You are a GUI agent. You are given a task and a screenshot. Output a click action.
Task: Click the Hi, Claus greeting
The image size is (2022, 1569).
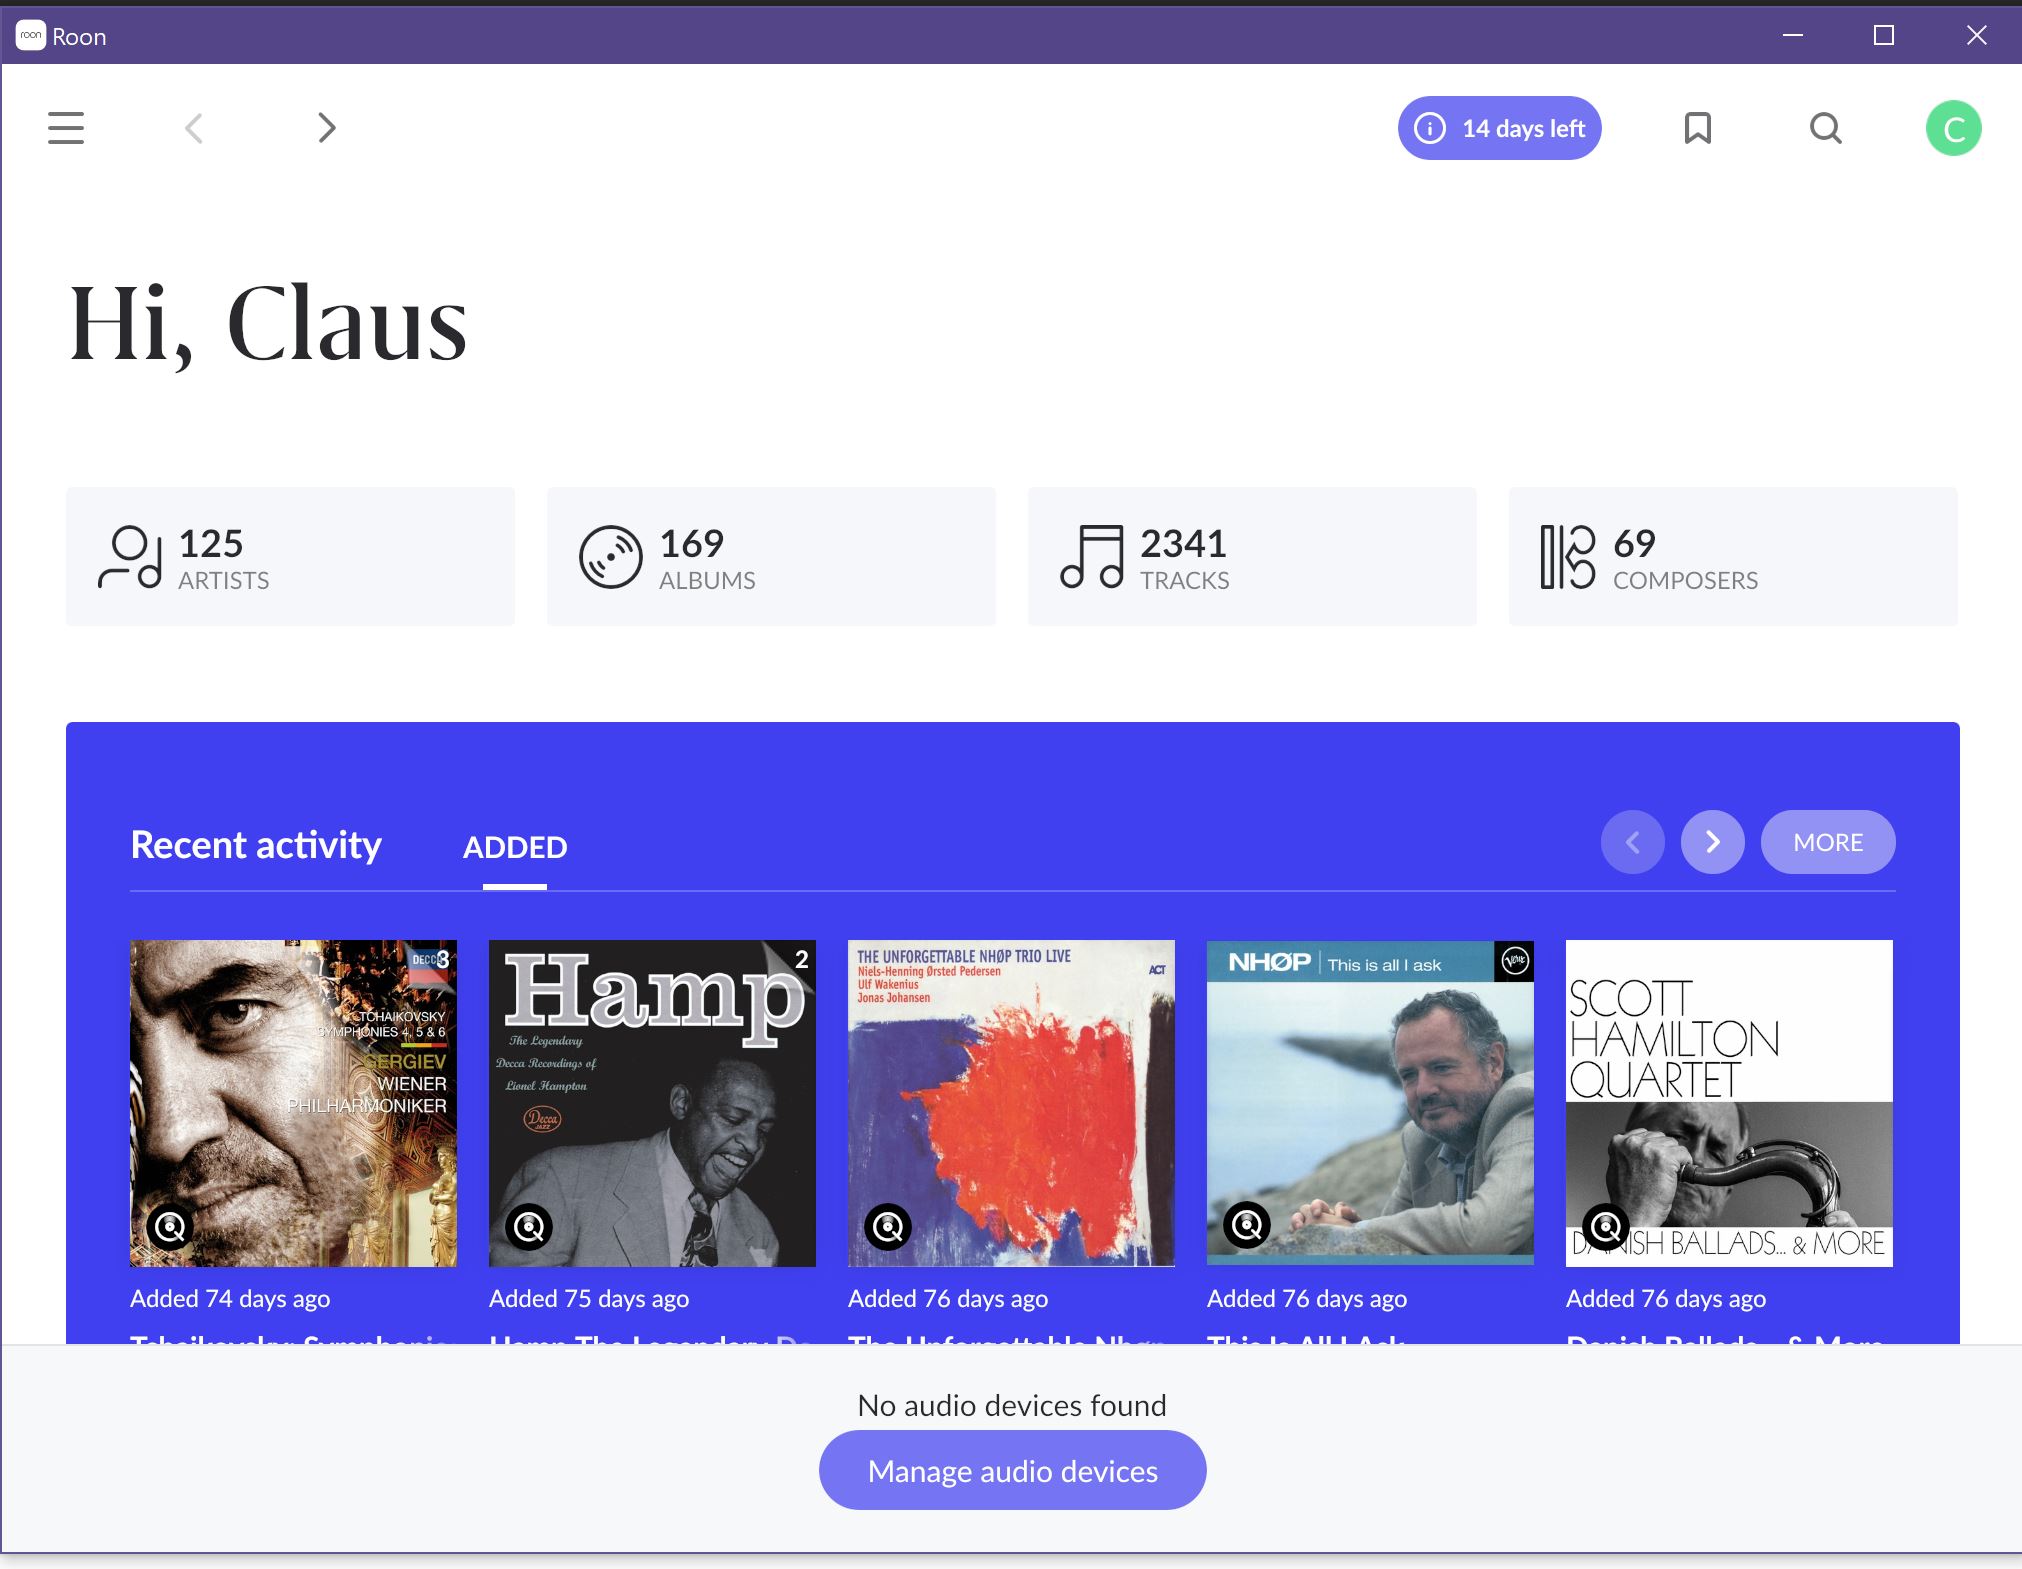(x=268, y=324)
